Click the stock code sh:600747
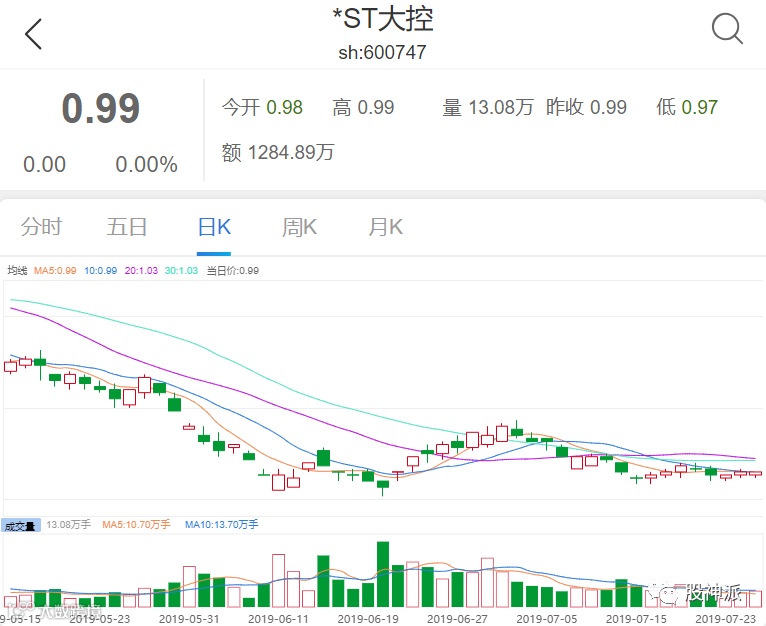The height and width of the screenshot is (626, 766). pyautogui.click(x=383, y=52)
